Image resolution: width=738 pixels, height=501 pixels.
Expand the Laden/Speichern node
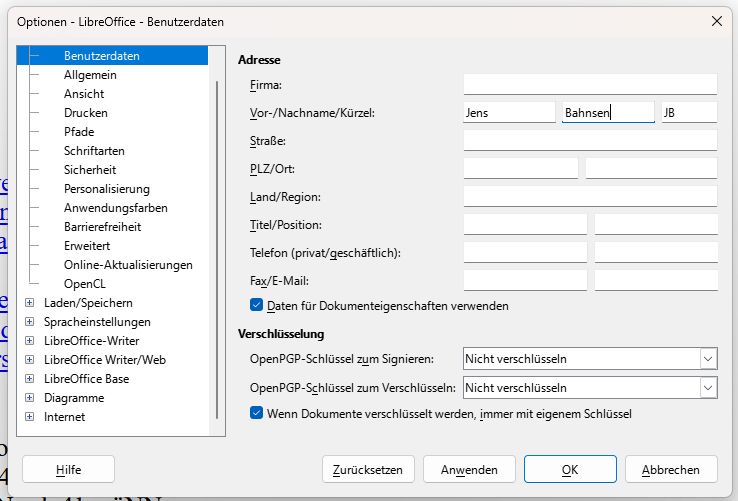(29, 302)
